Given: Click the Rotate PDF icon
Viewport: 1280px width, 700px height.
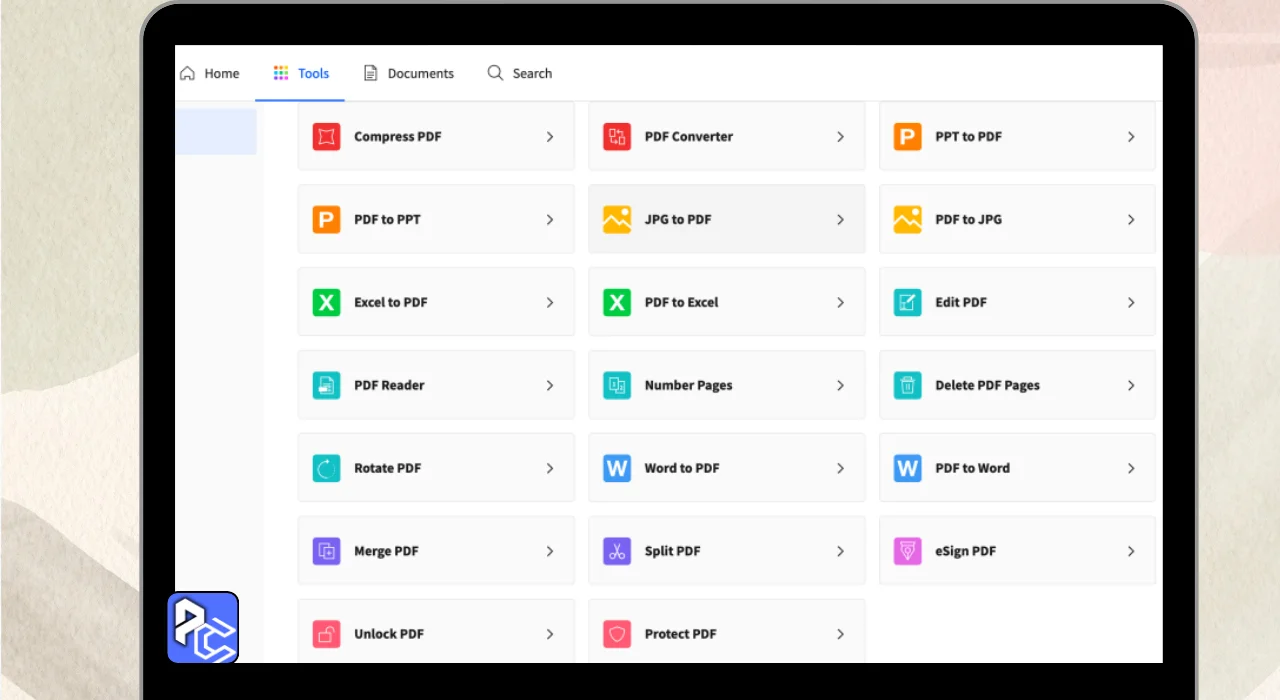Looking at the screenshot, I should [x=326, y=469].
